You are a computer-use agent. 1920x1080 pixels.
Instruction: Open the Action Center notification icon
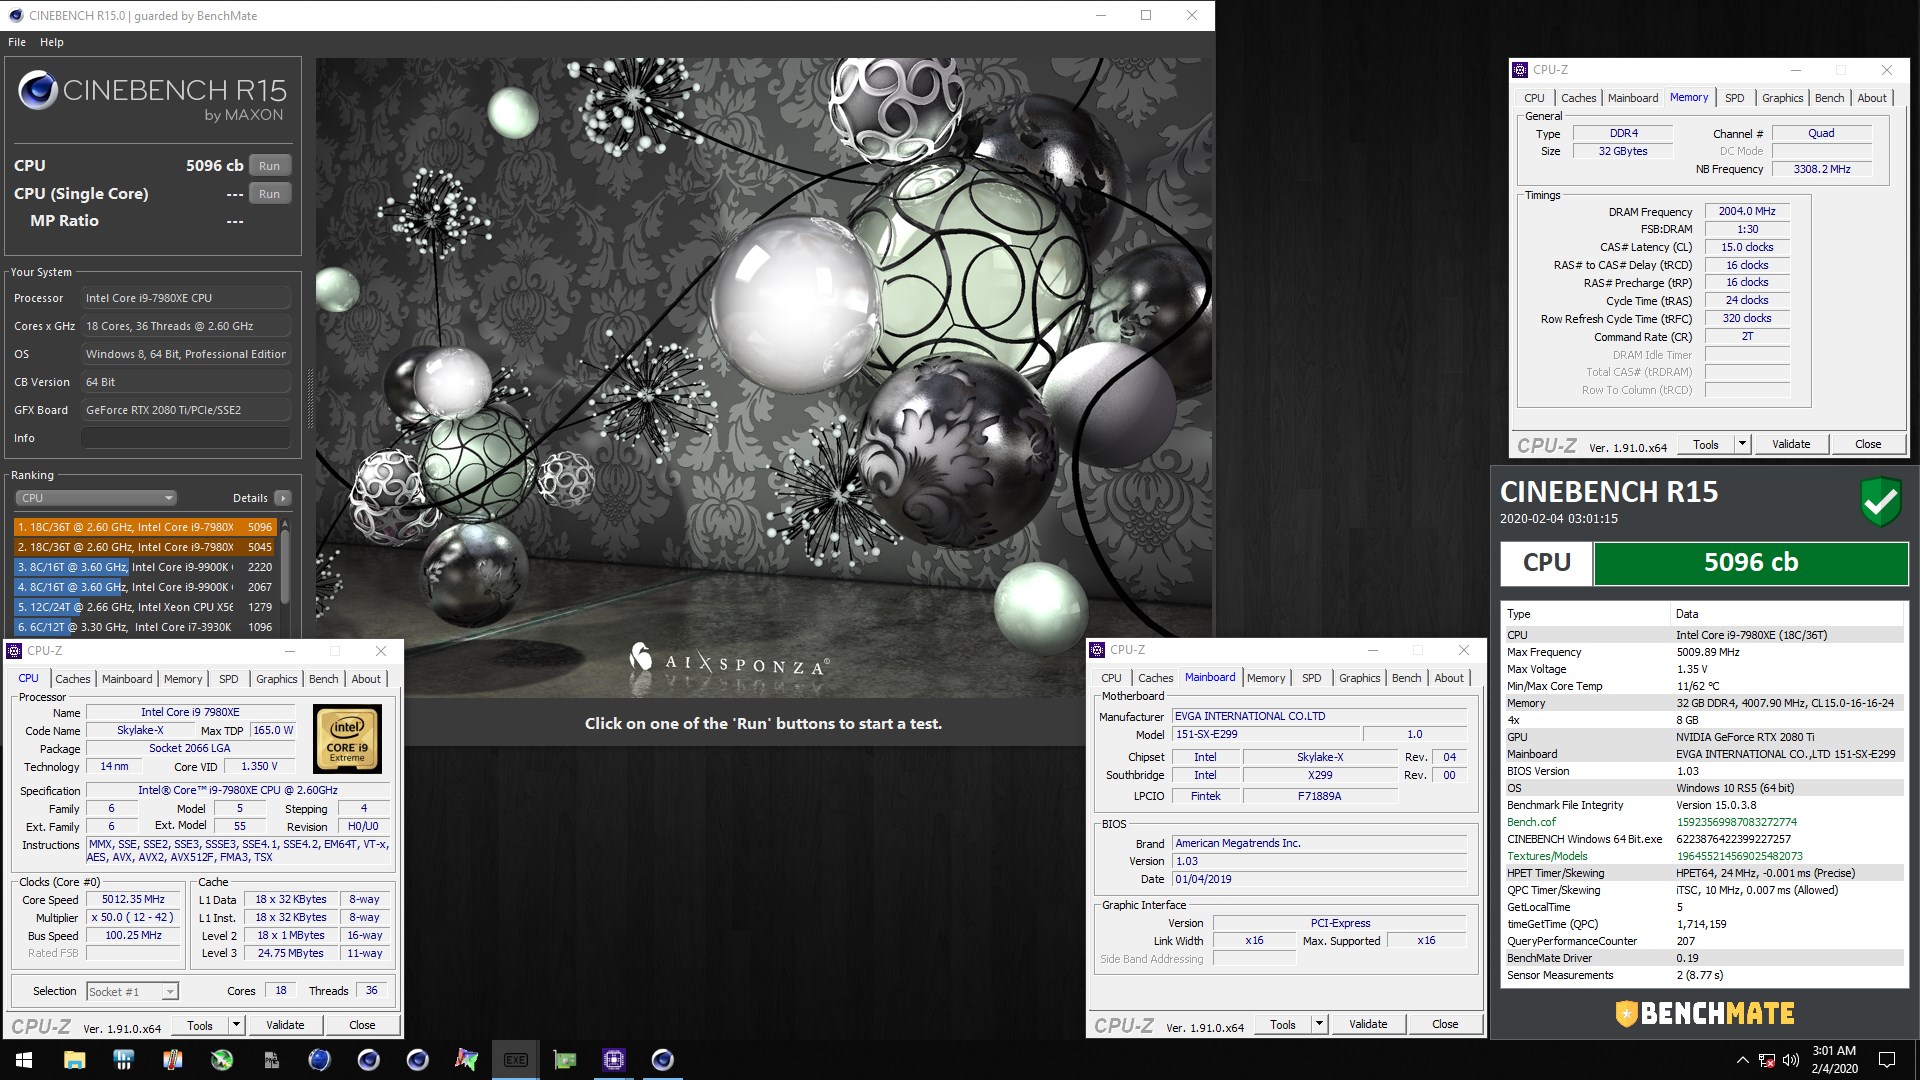coord(1887,1060)
